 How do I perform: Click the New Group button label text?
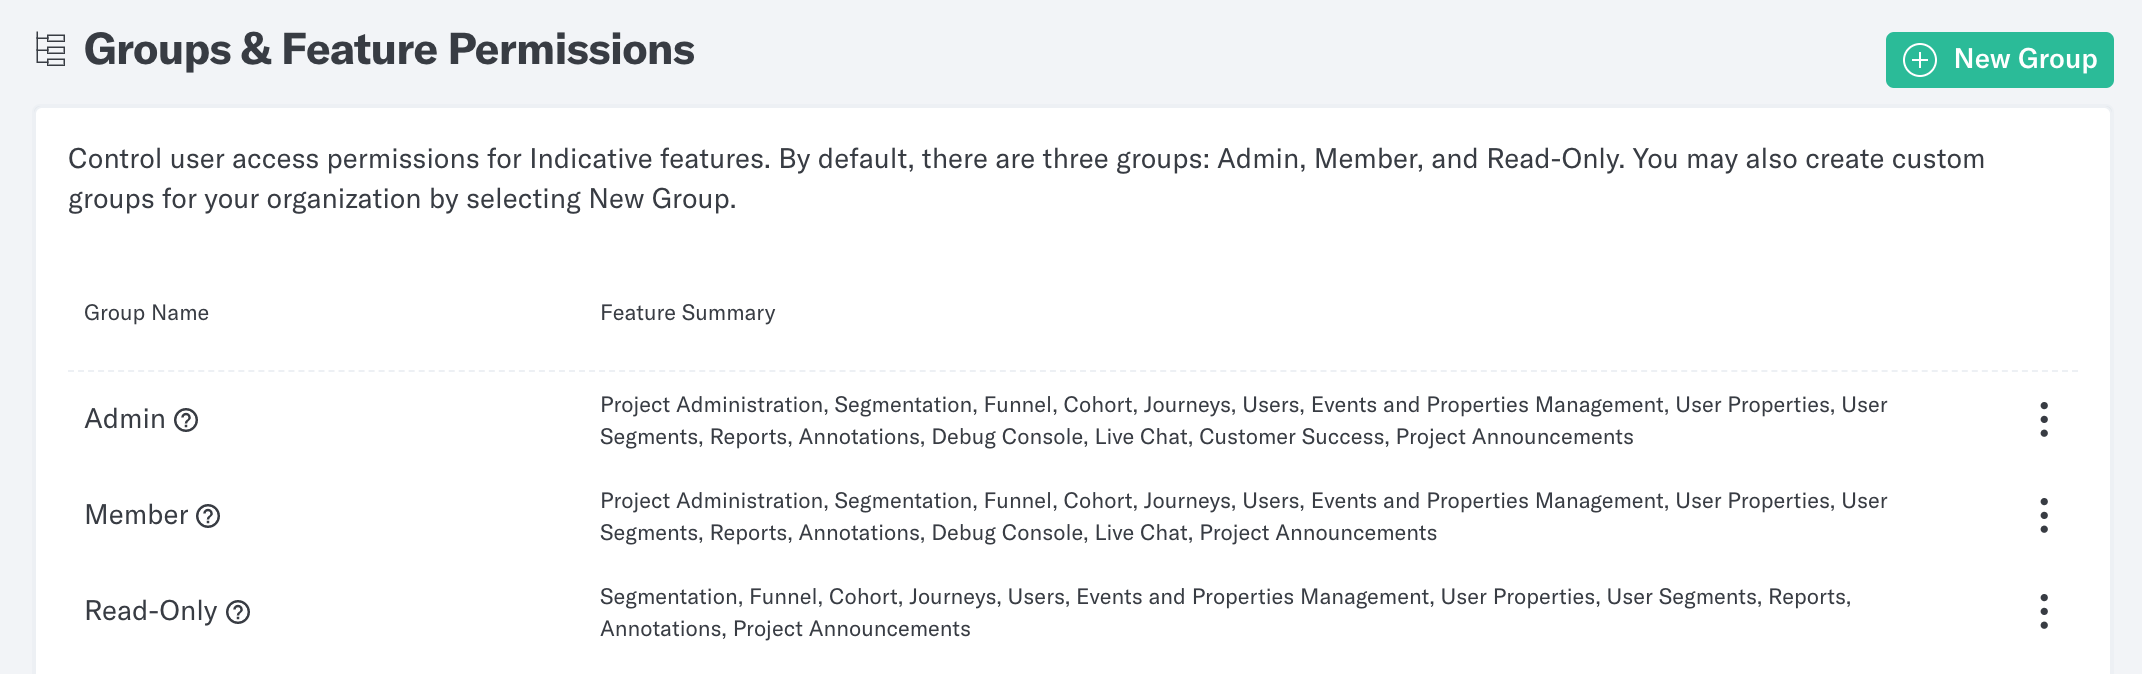click(2025, 60)
